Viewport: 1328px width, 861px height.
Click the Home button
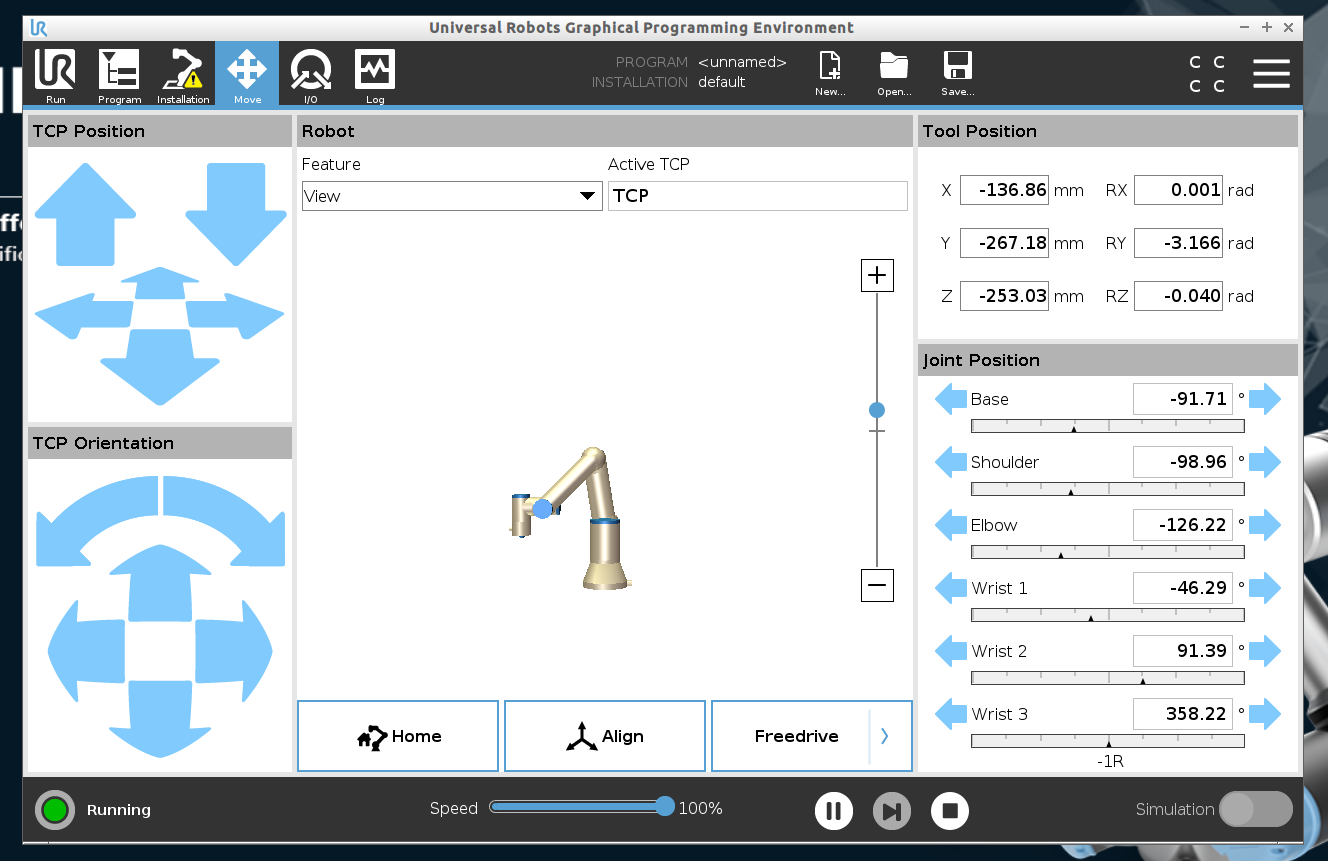click(398, 736)
